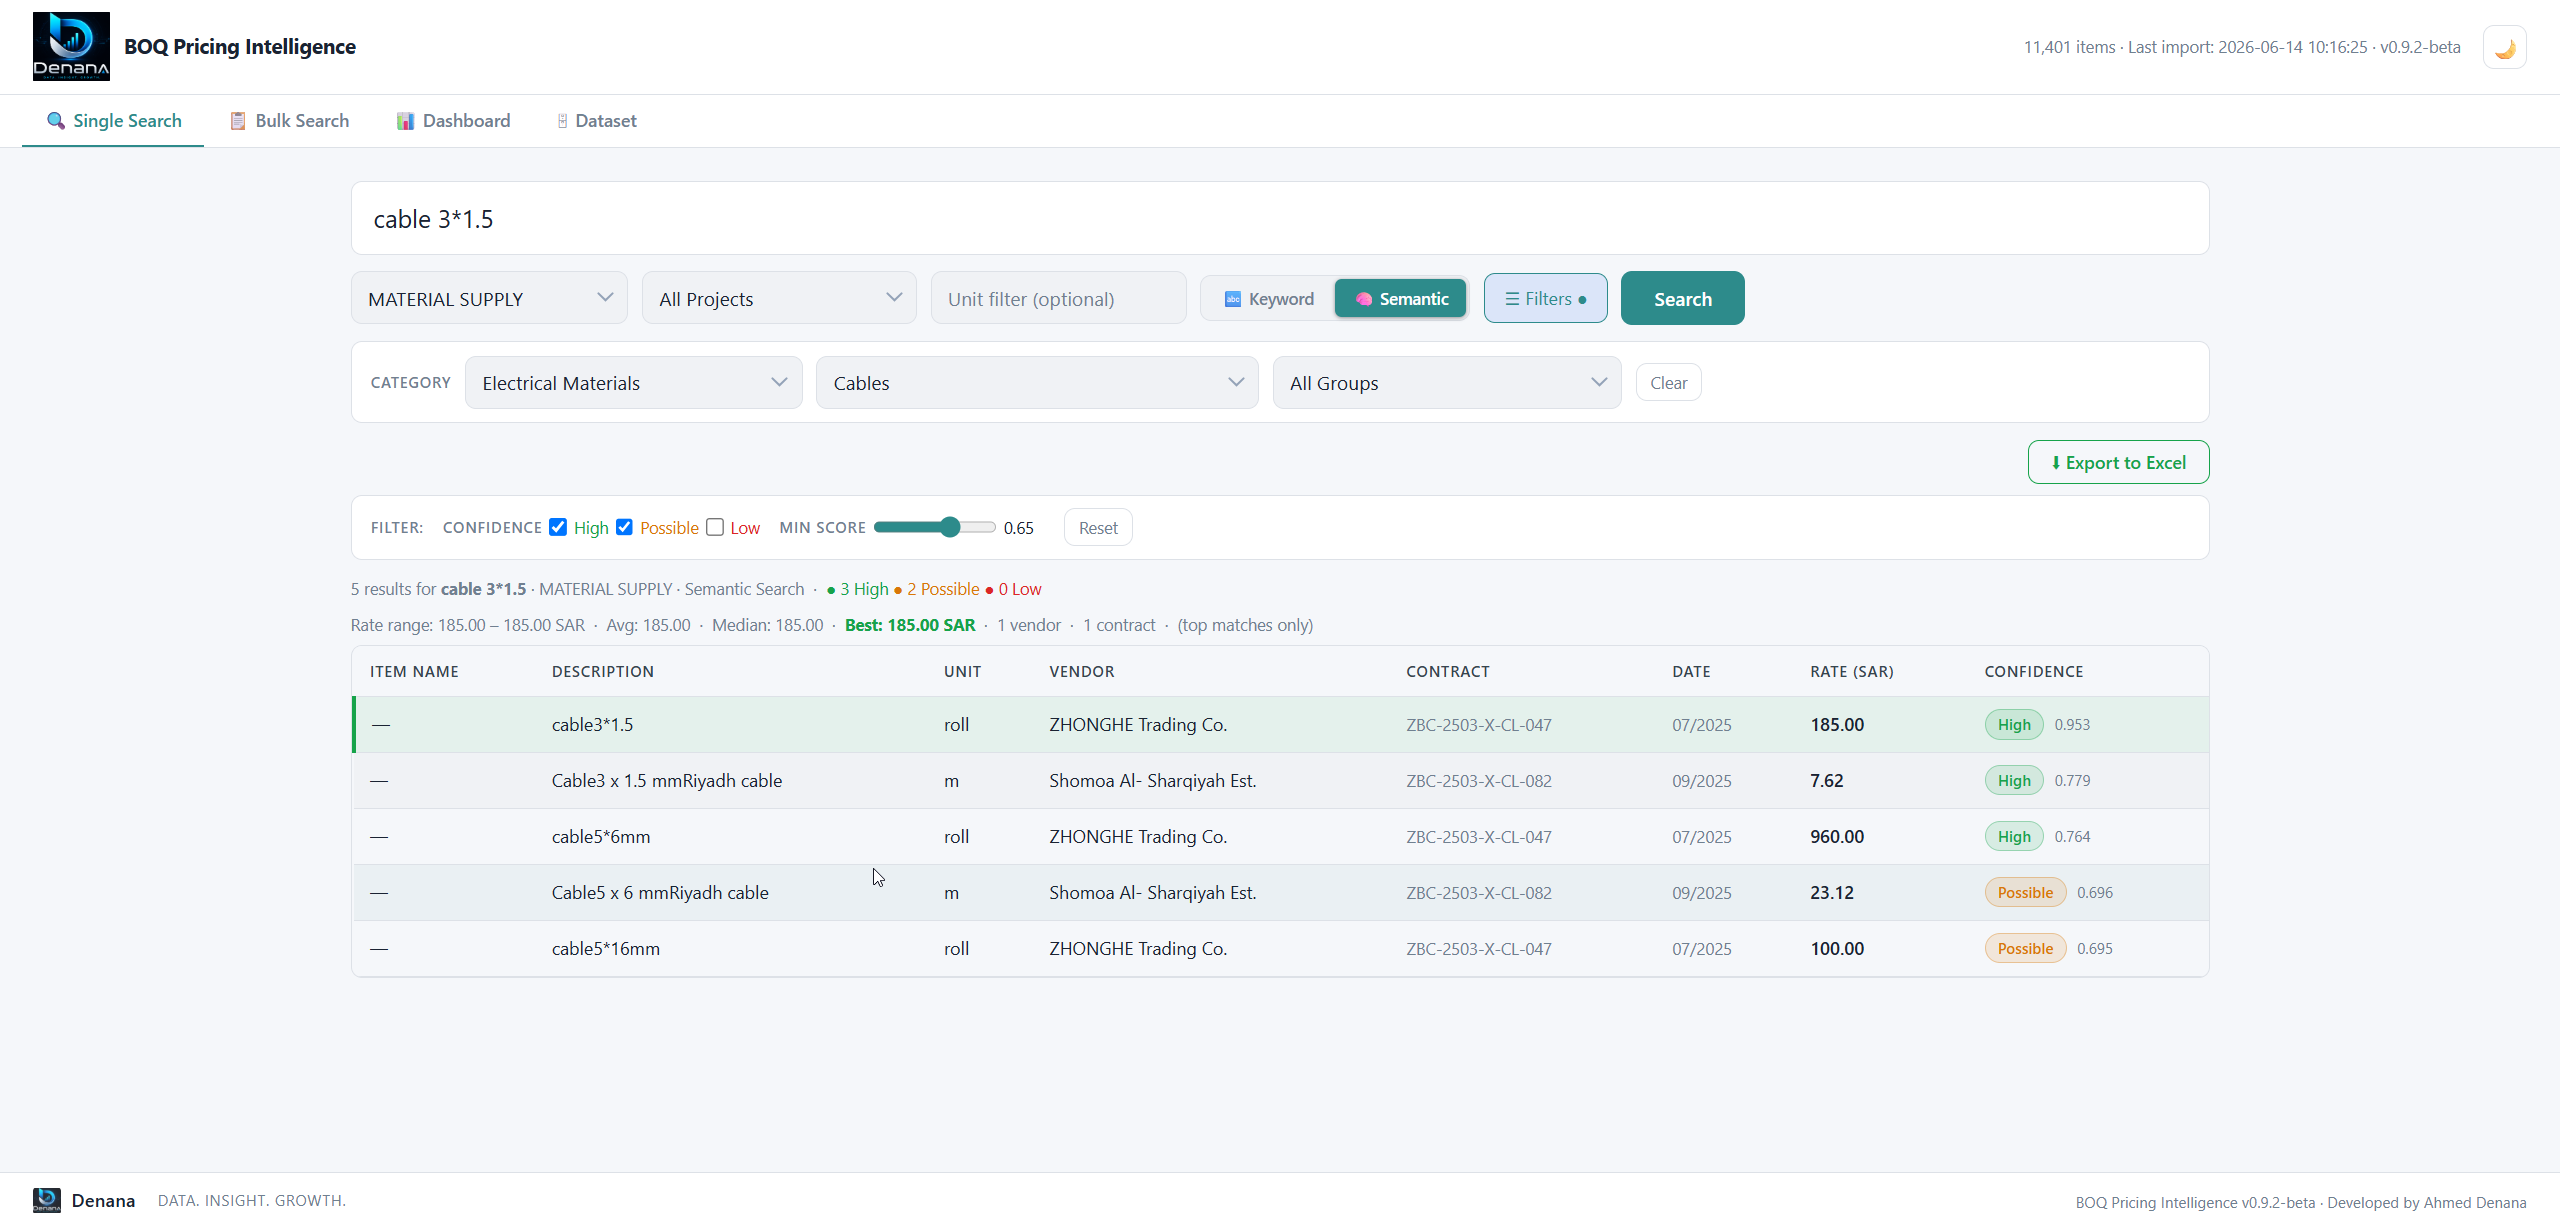Screen dimensions: 2560x1229
Task: Click the small Denana logo in the footer
Action: pyautogui.click(x=46, y=1200)
